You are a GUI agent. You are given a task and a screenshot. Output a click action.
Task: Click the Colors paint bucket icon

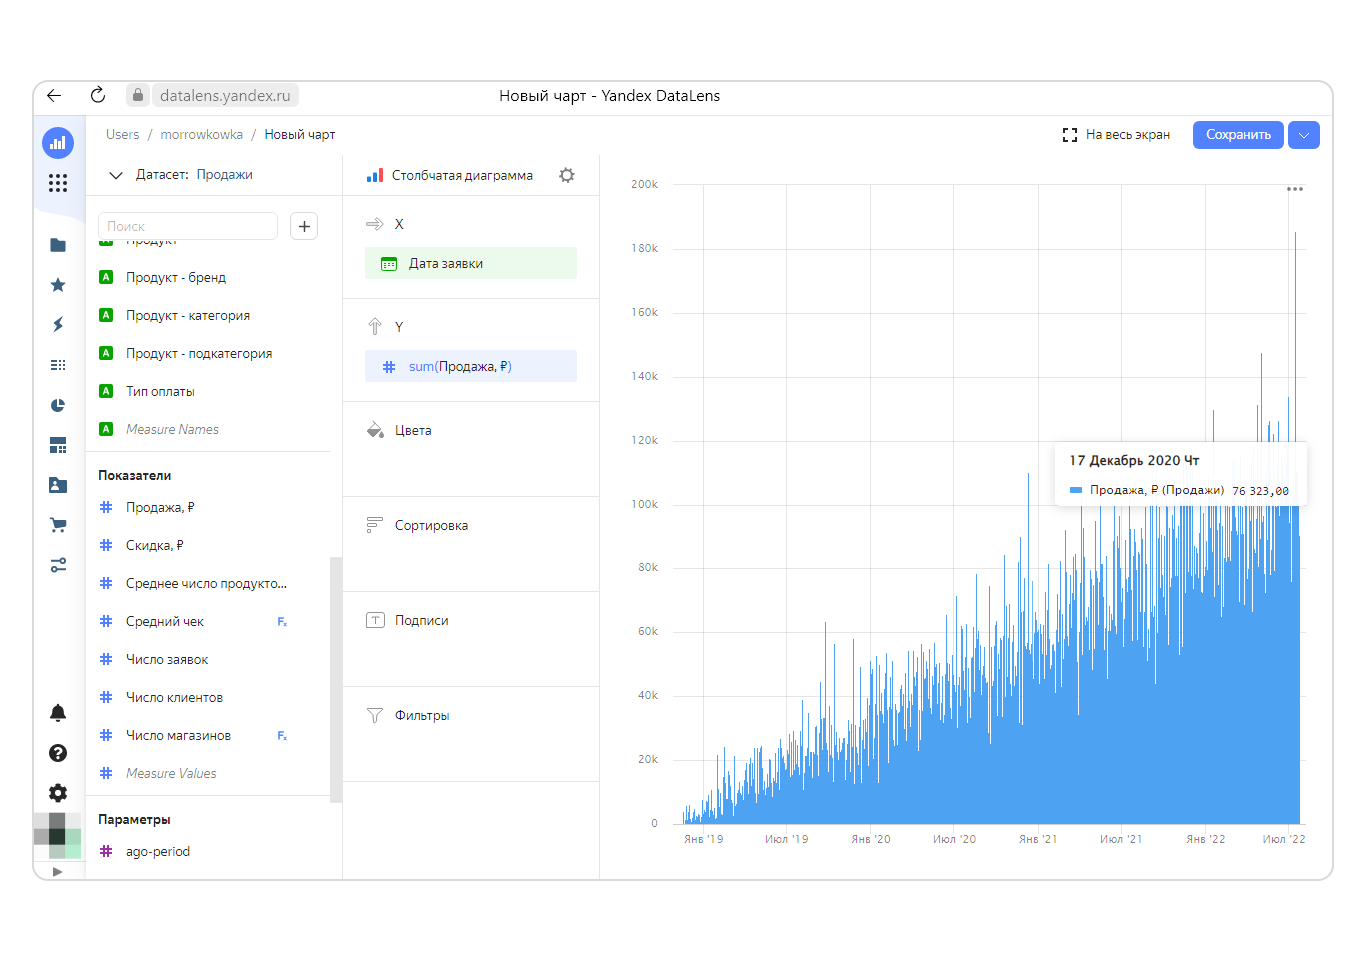click(x=375, y=430)
